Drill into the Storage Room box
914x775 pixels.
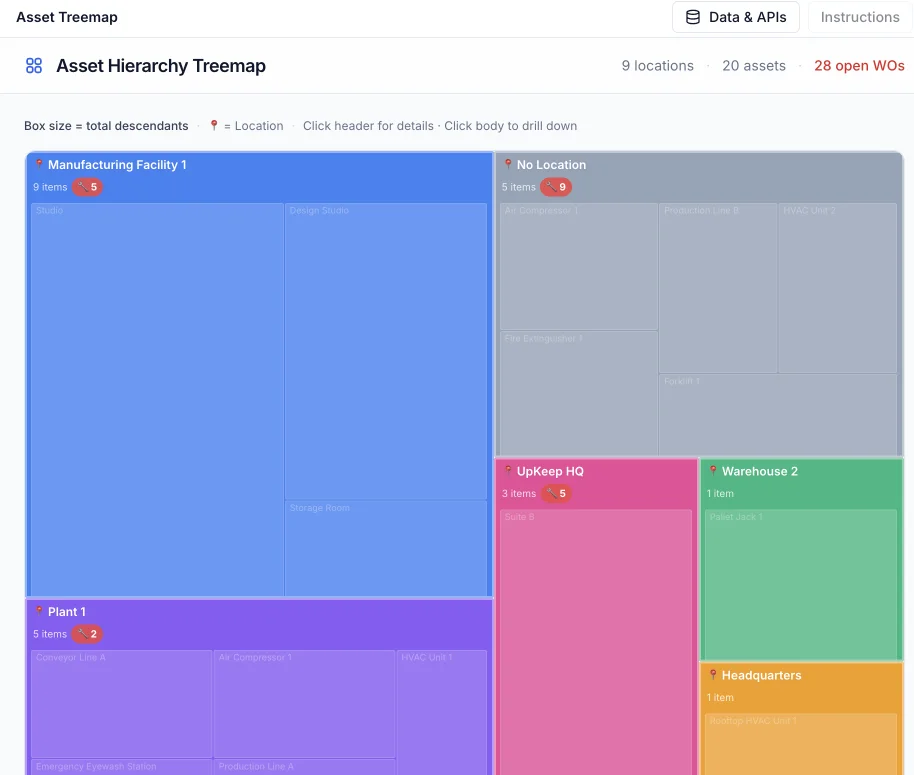[x=385, y=548]
